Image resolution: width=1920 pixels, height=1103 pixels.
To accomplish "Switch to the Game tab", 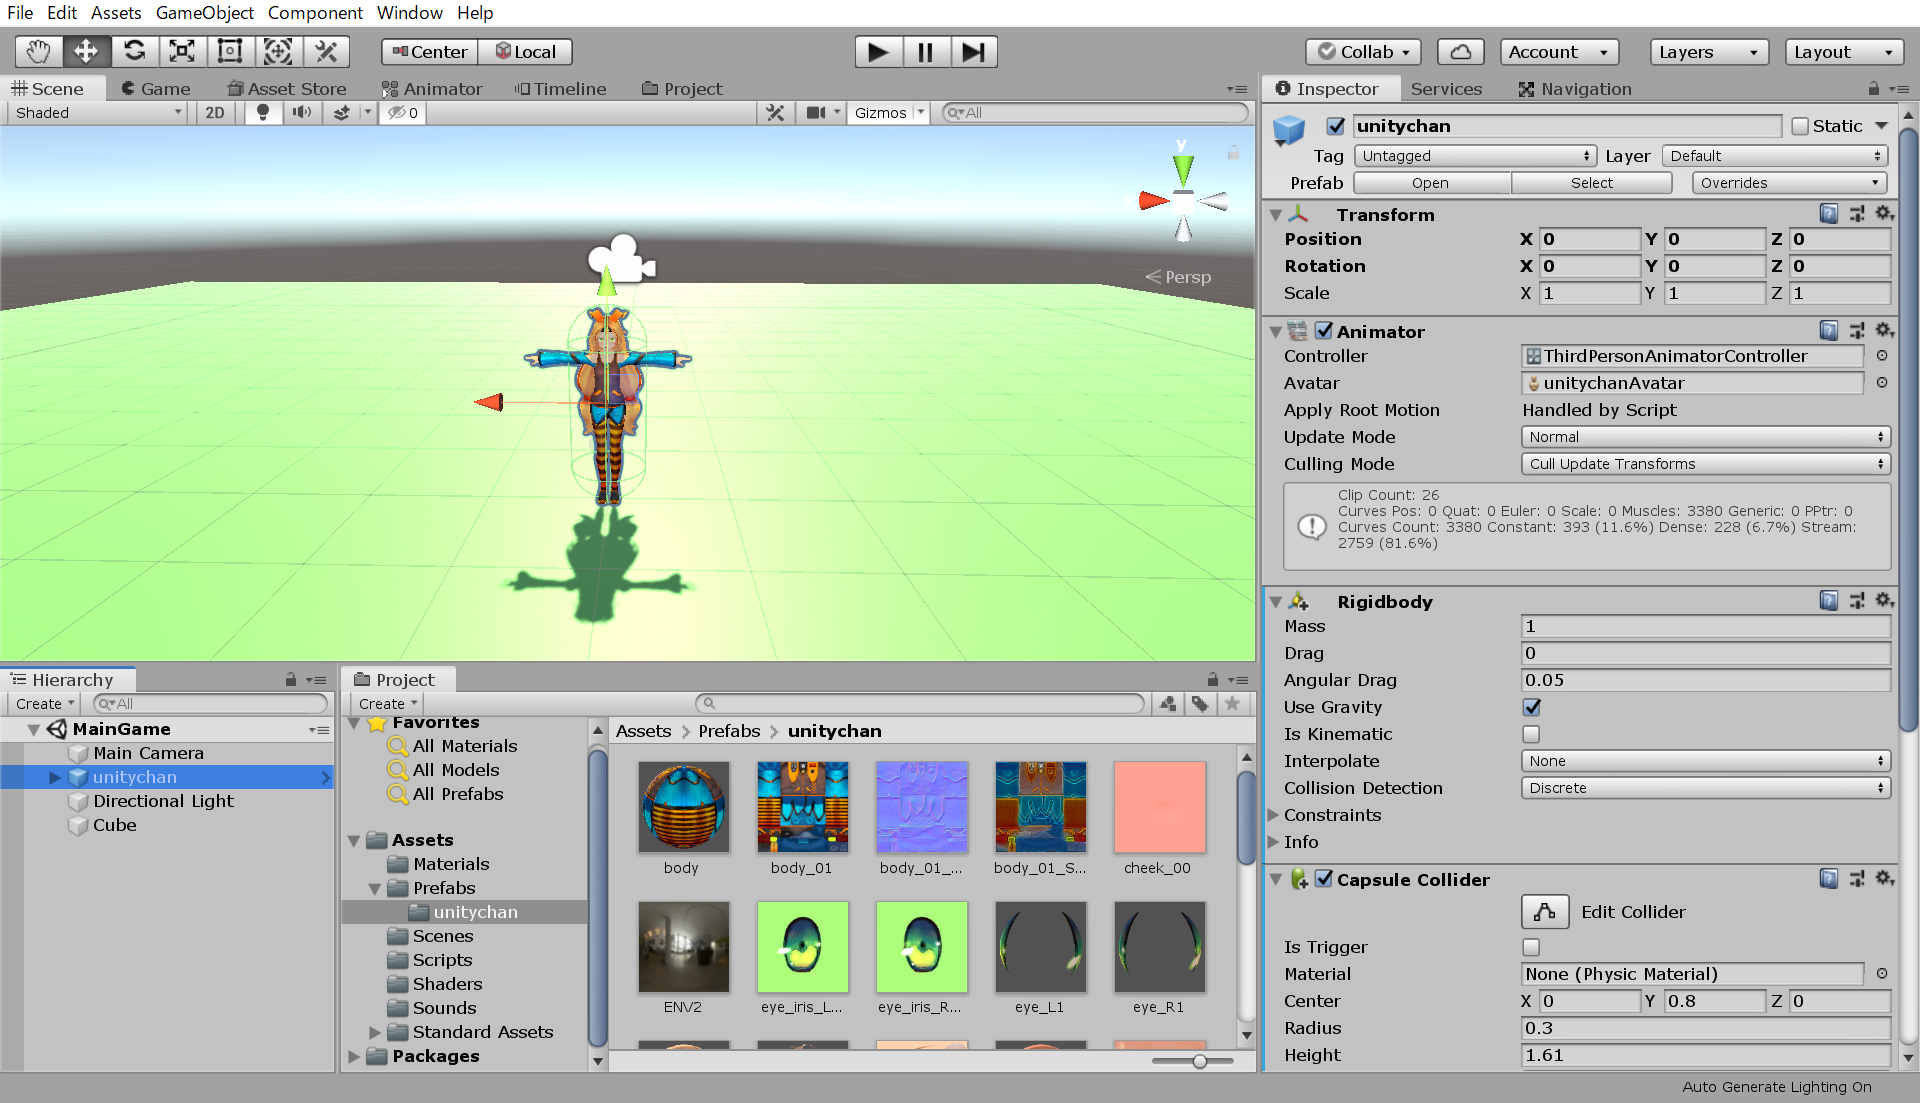I will pos(156,89).
